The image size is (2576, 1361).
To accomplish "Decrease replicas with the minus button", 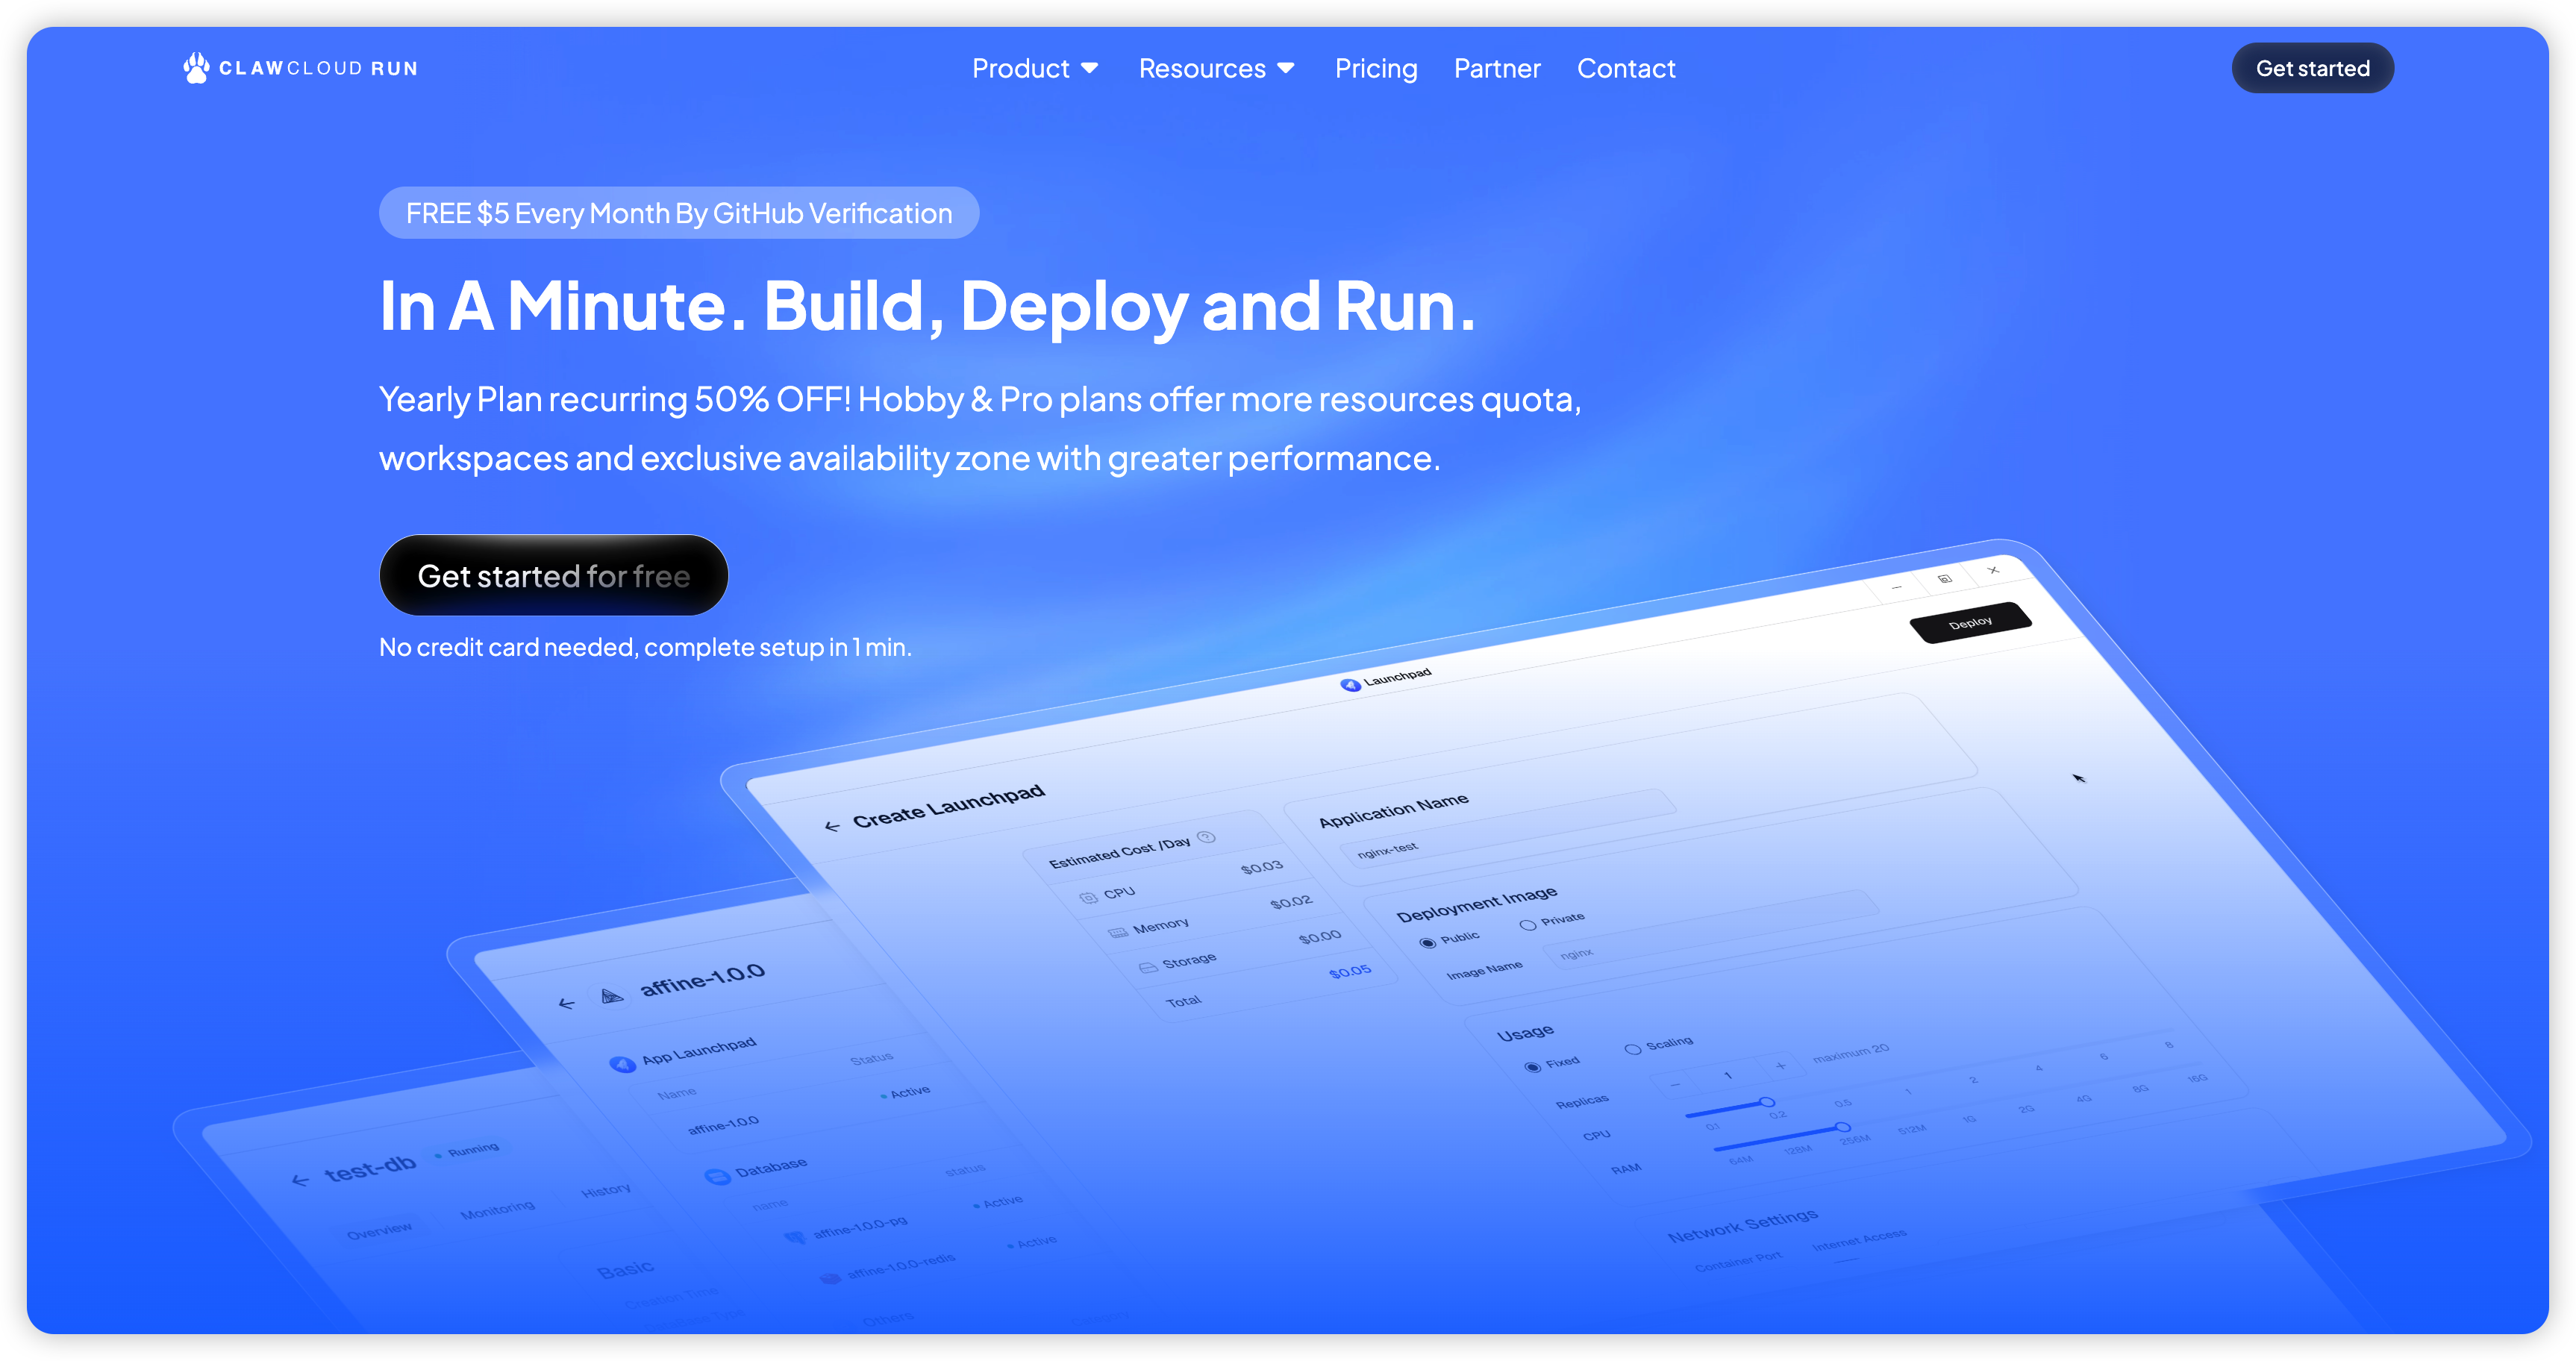I will 1675,1084.
